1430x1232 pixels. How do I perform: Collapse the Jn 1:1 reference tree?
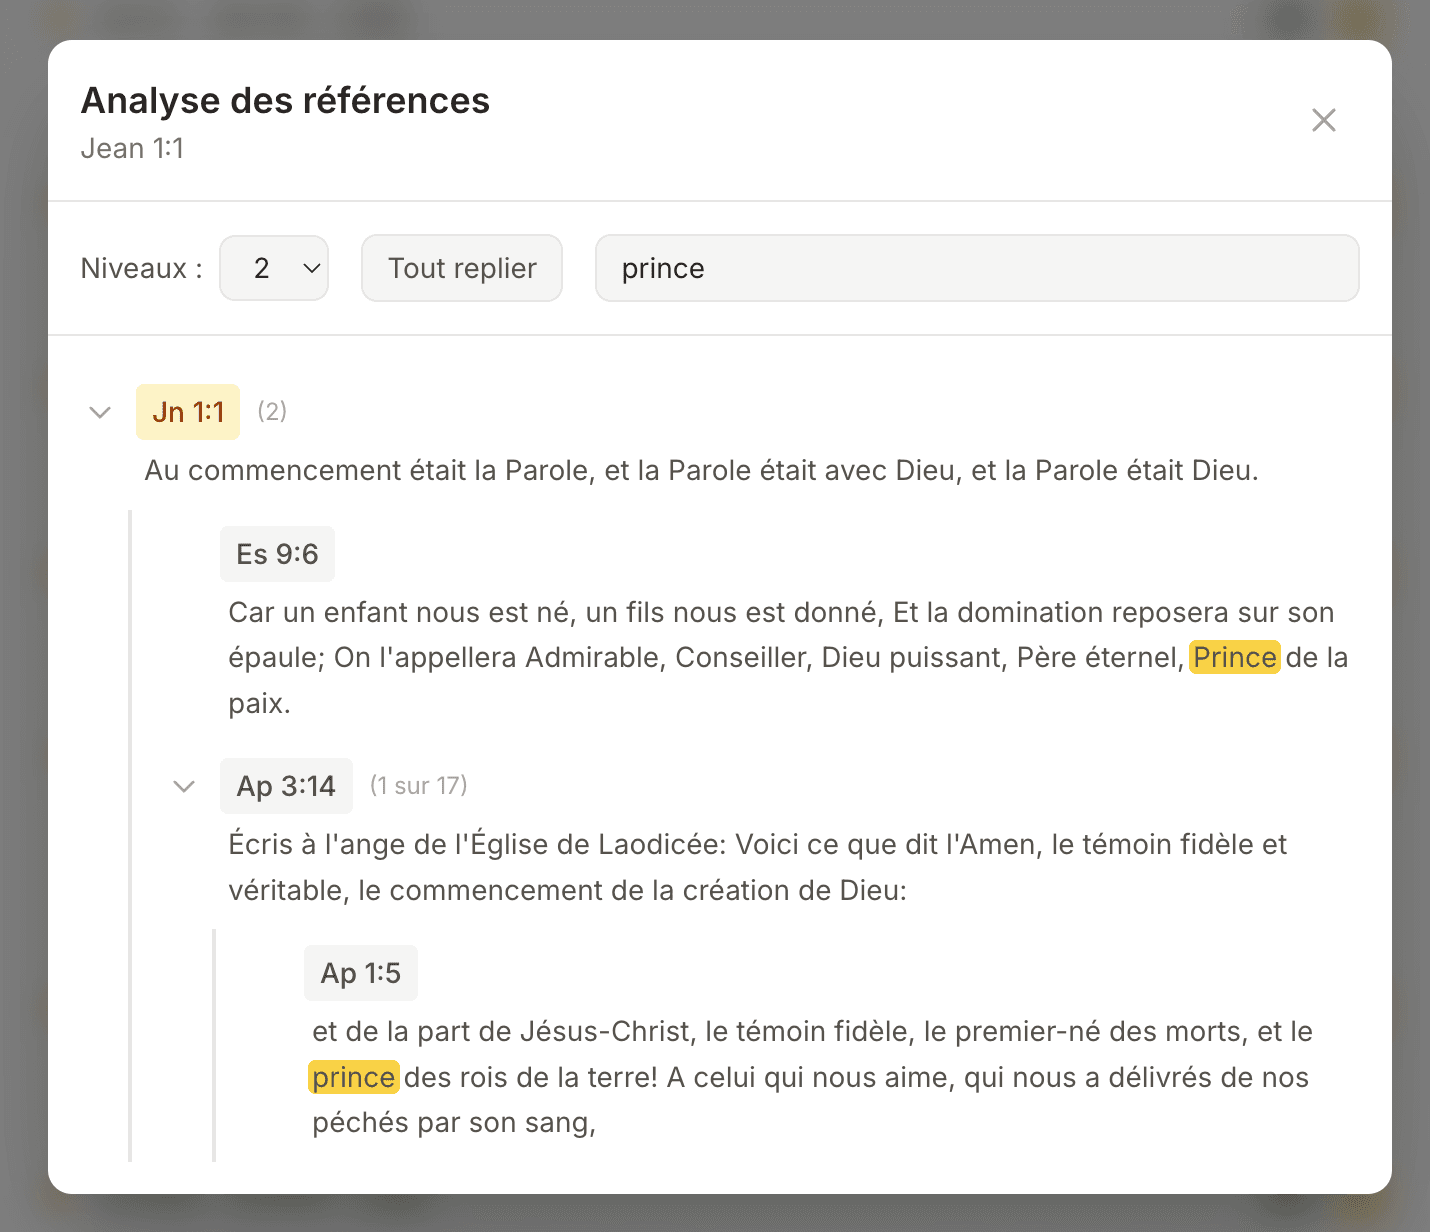point(100,412)
